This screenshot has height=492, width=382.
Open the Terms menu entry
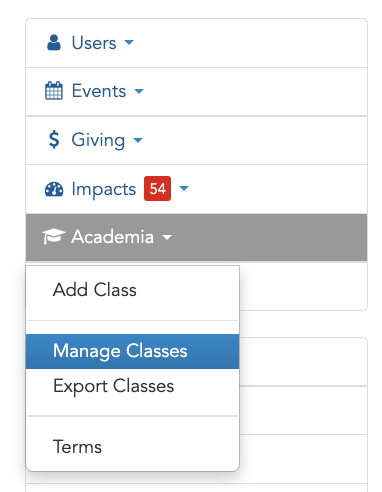pyautogui.click(x=77, y=447)
